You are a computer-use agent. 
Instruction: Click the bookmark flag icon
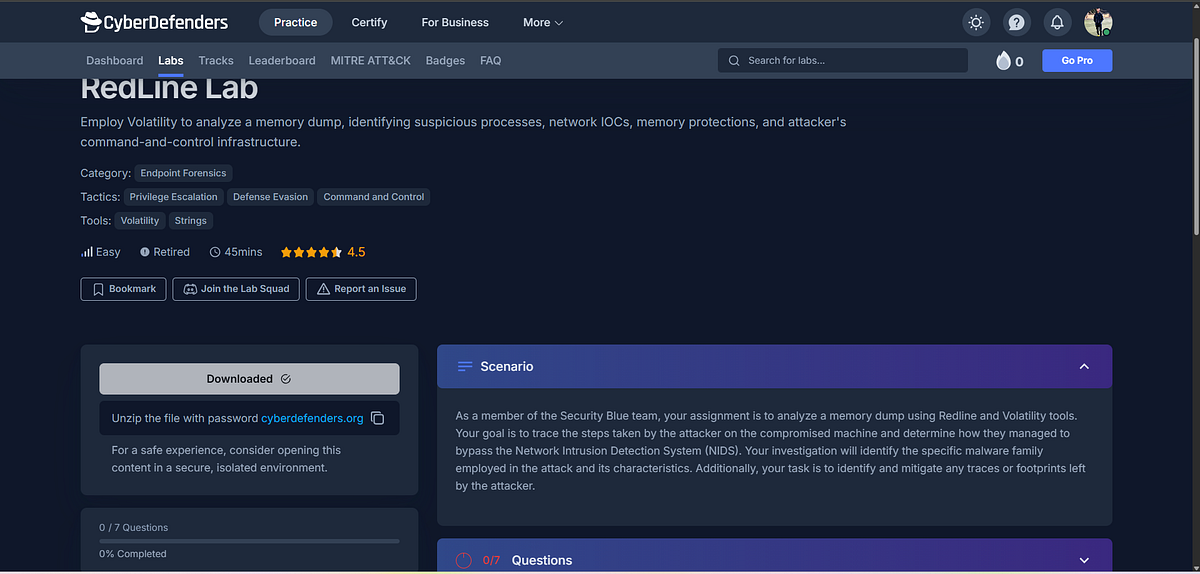tap(98, 289)
